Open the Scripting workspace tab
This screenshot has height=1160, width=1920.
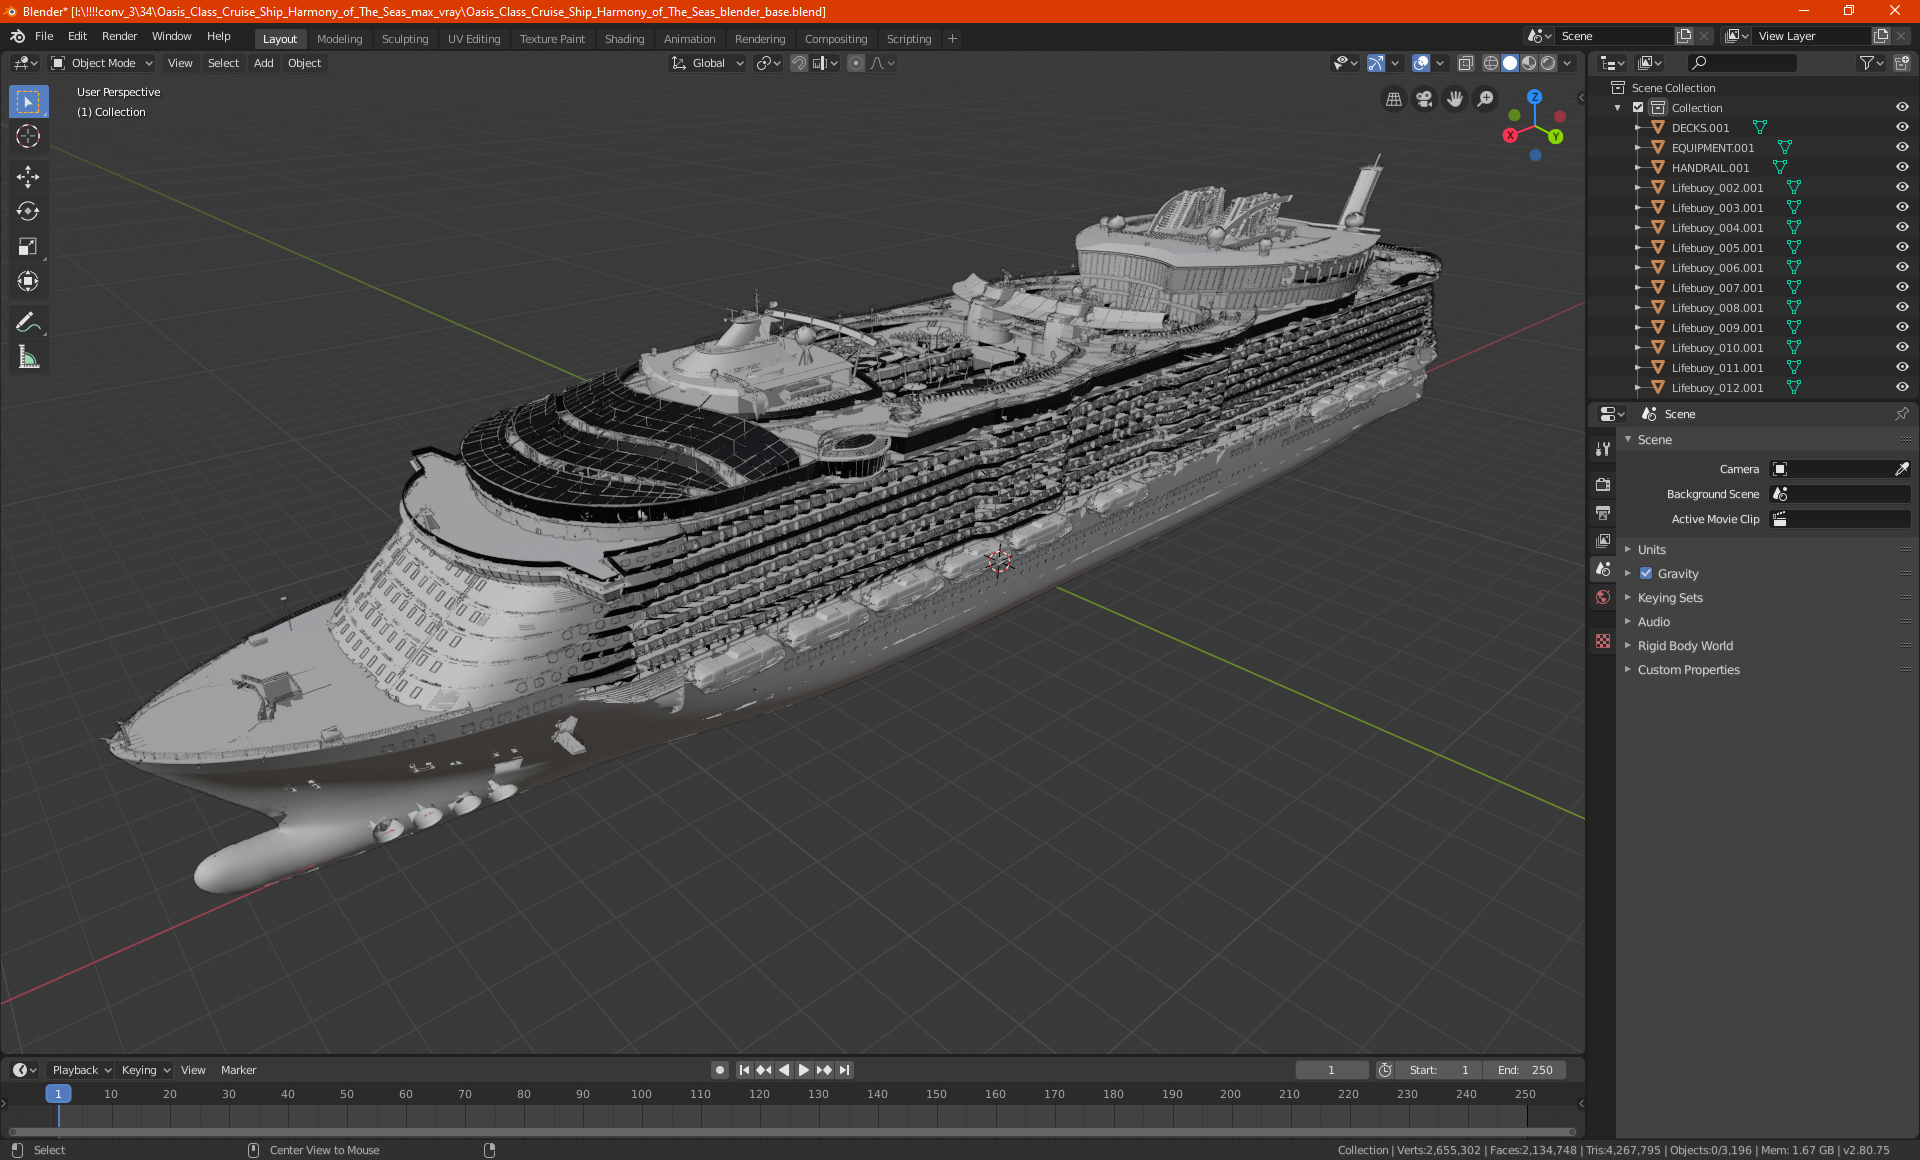(x=908, y=39)
